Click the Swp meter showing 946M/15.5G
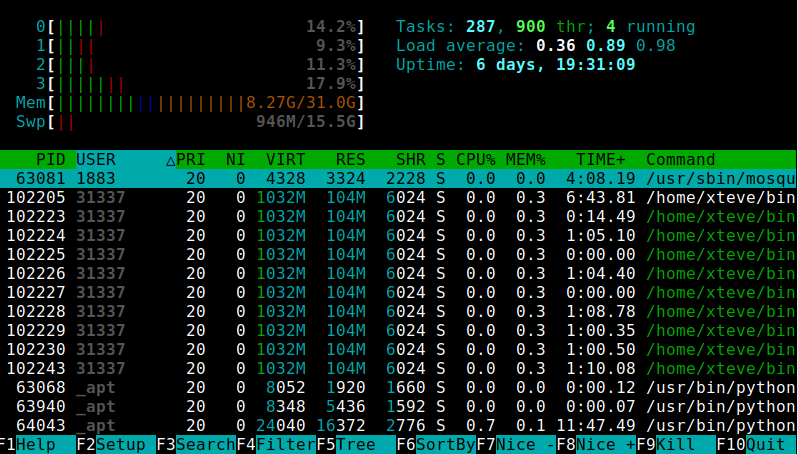This screenshot has height=454, width=798. tap(190, 122)
